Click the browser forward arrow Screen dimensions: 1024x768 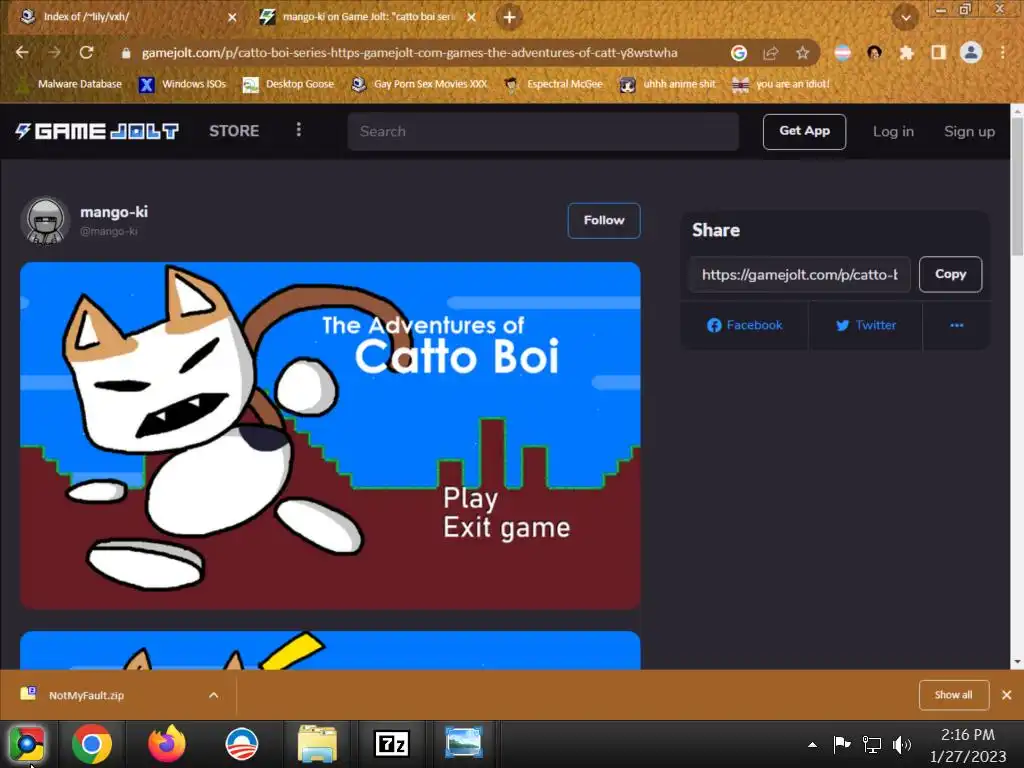(x=54, y=52)
